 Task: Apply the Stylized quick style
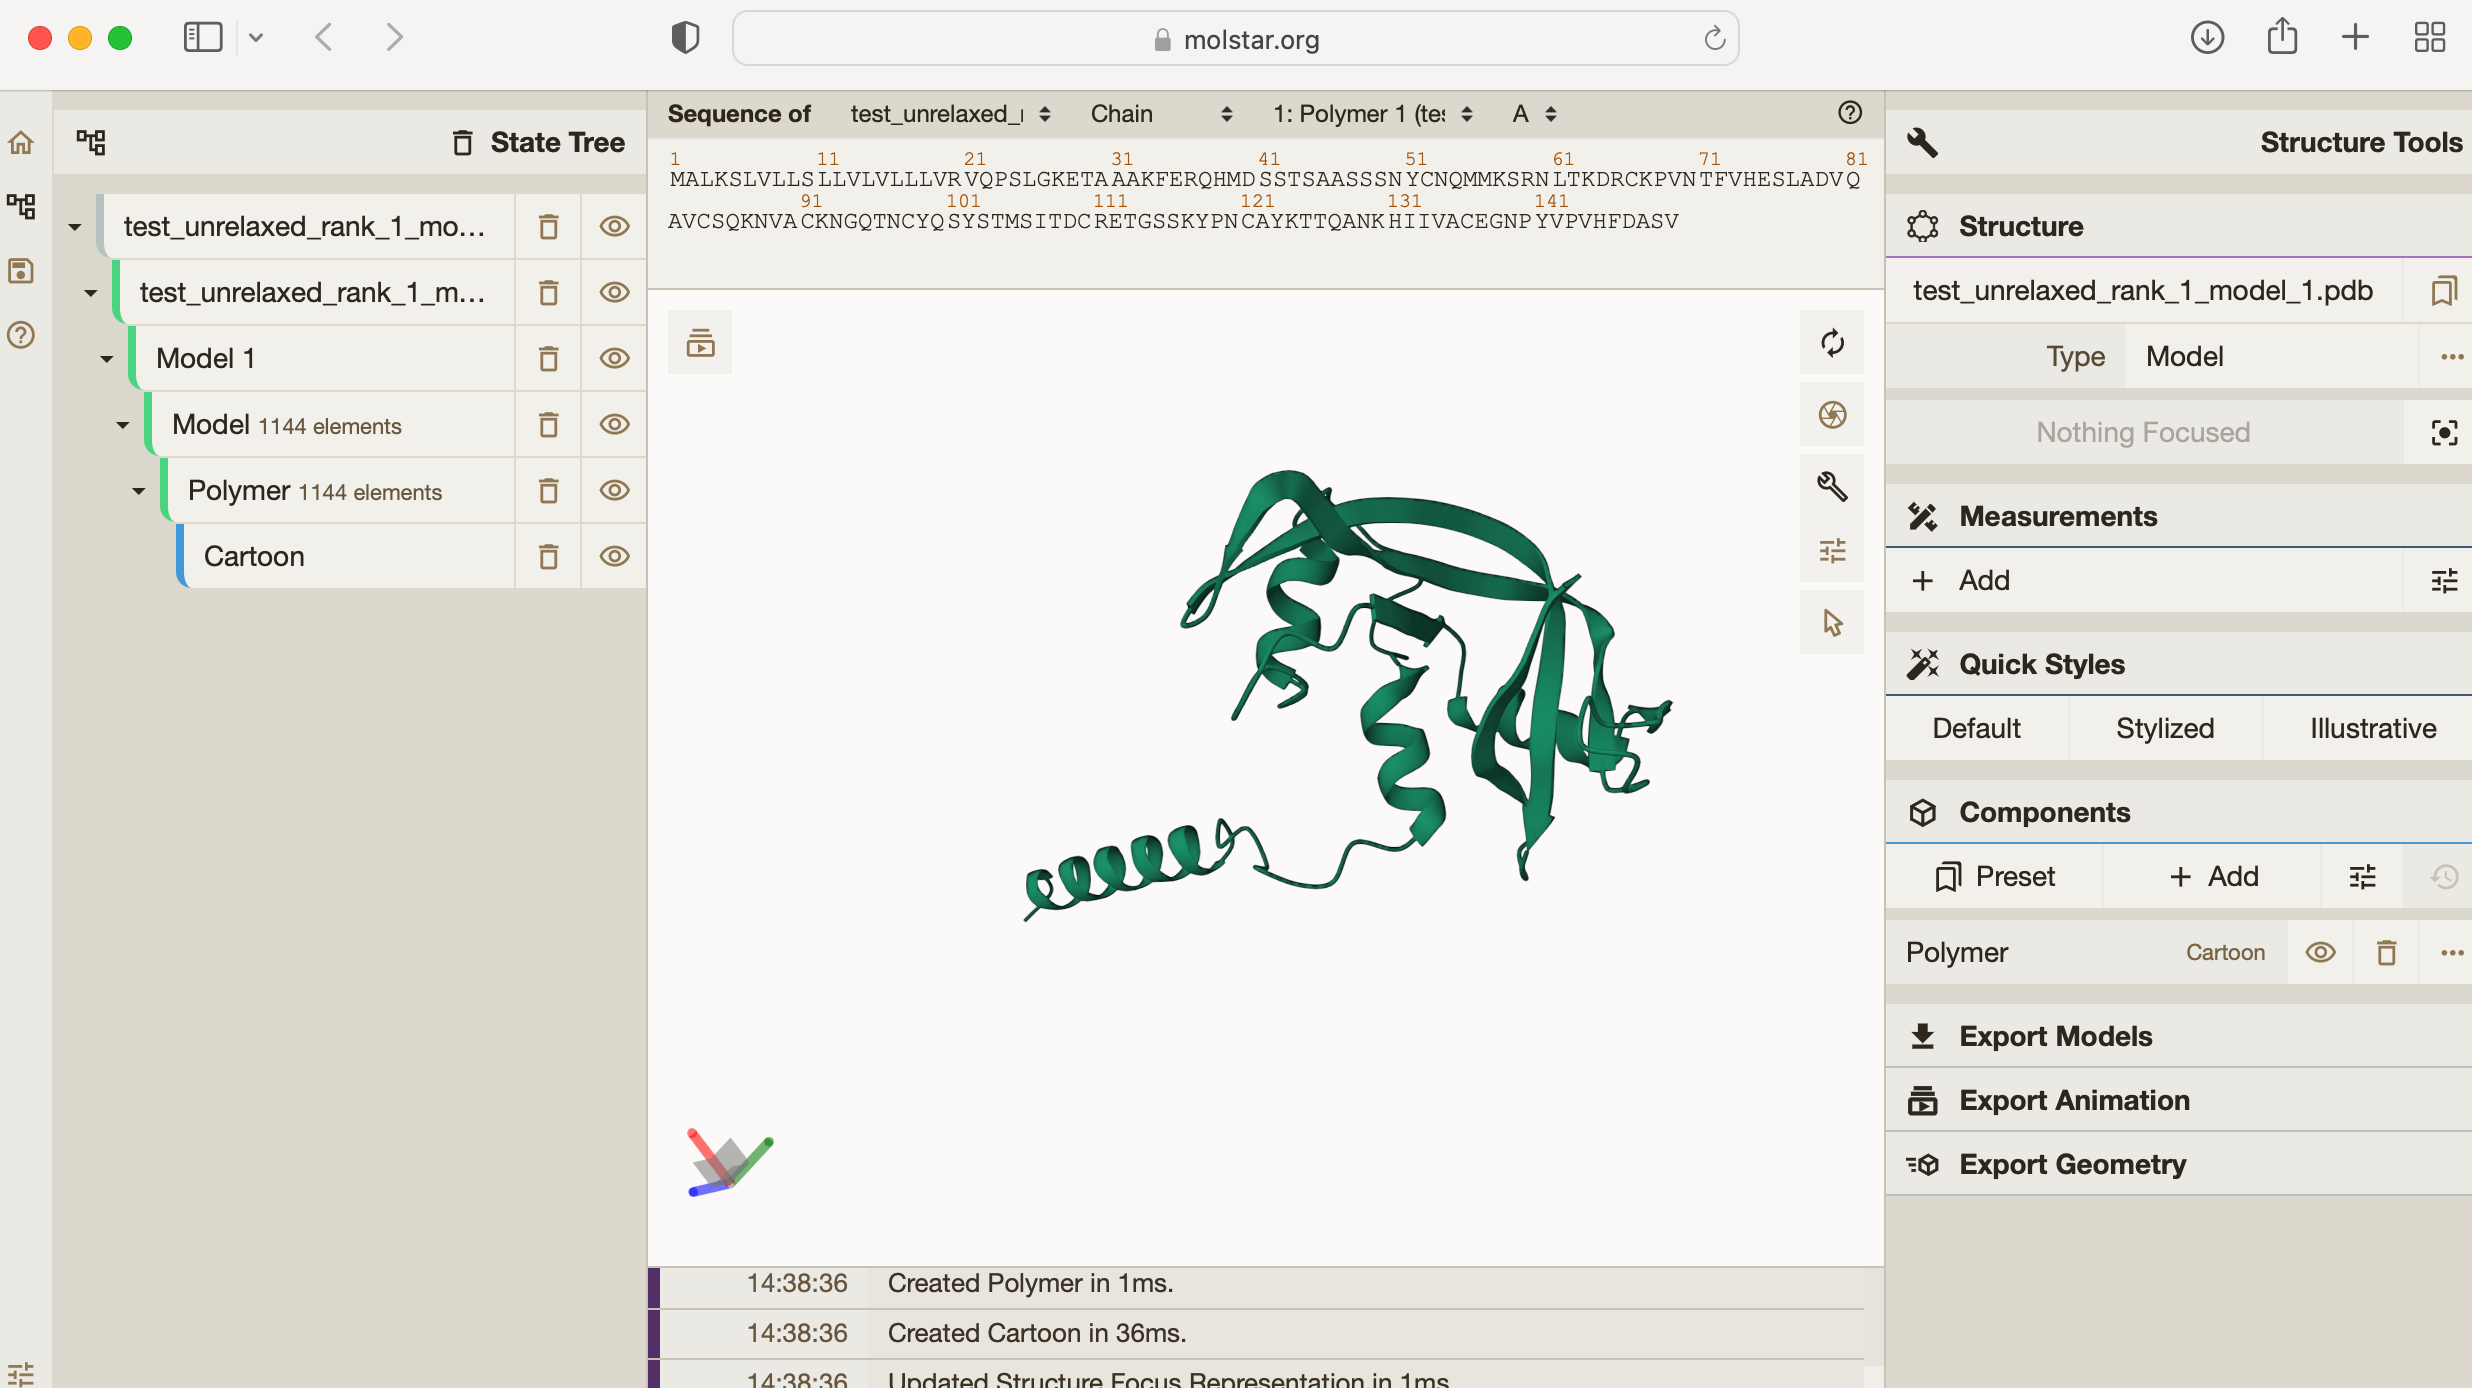pos(2165,729)
